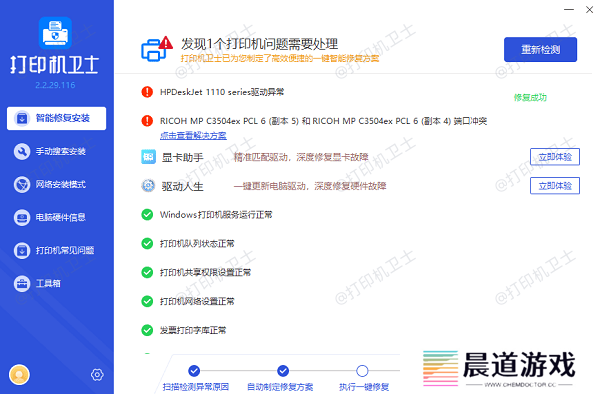The image size is (600, 394).
Task: Click green check for 发票打印字库正常
Action: coord(147,330)
